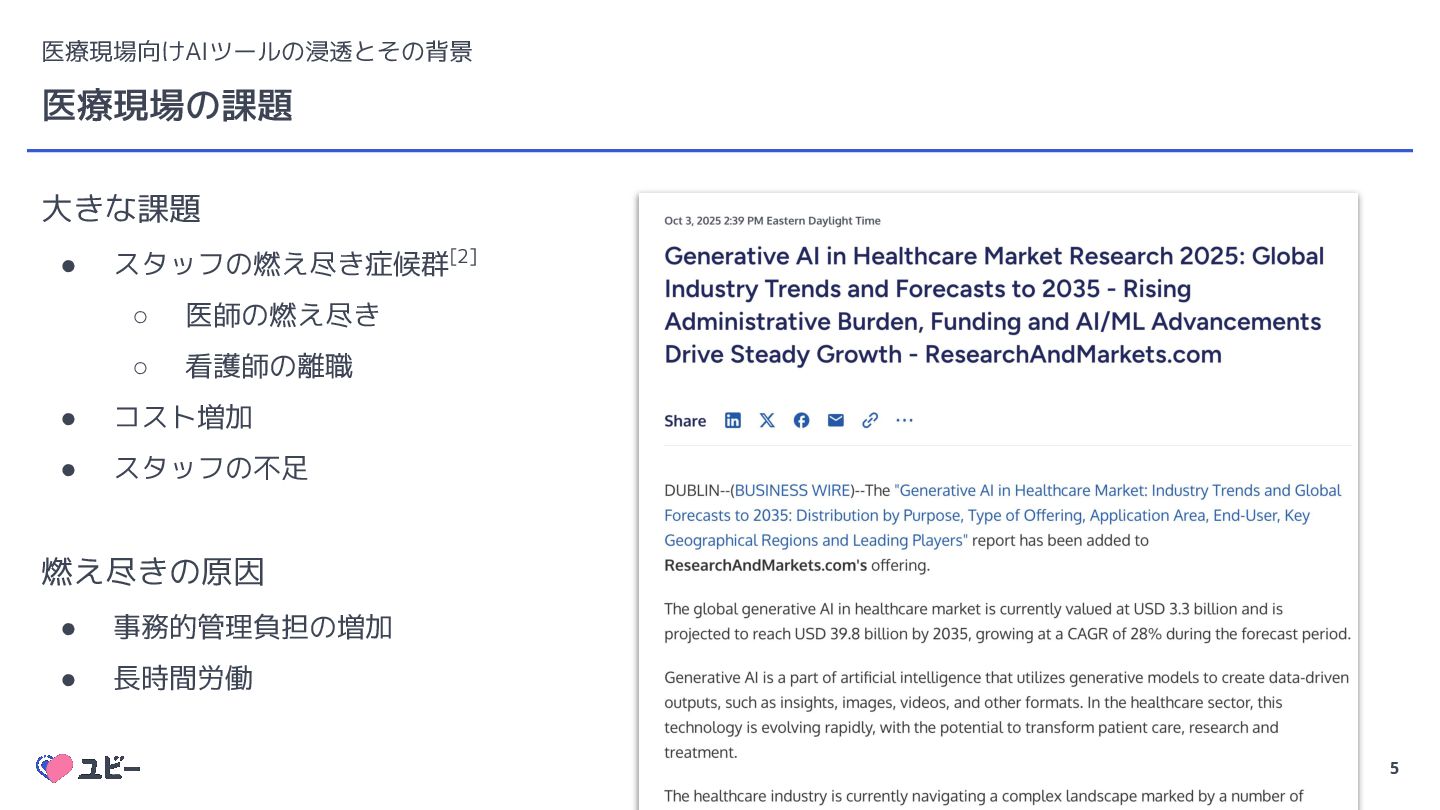Click the heading 大きな課題
The width and height of the screenshot is (1440, 810).
pos(121,209)
